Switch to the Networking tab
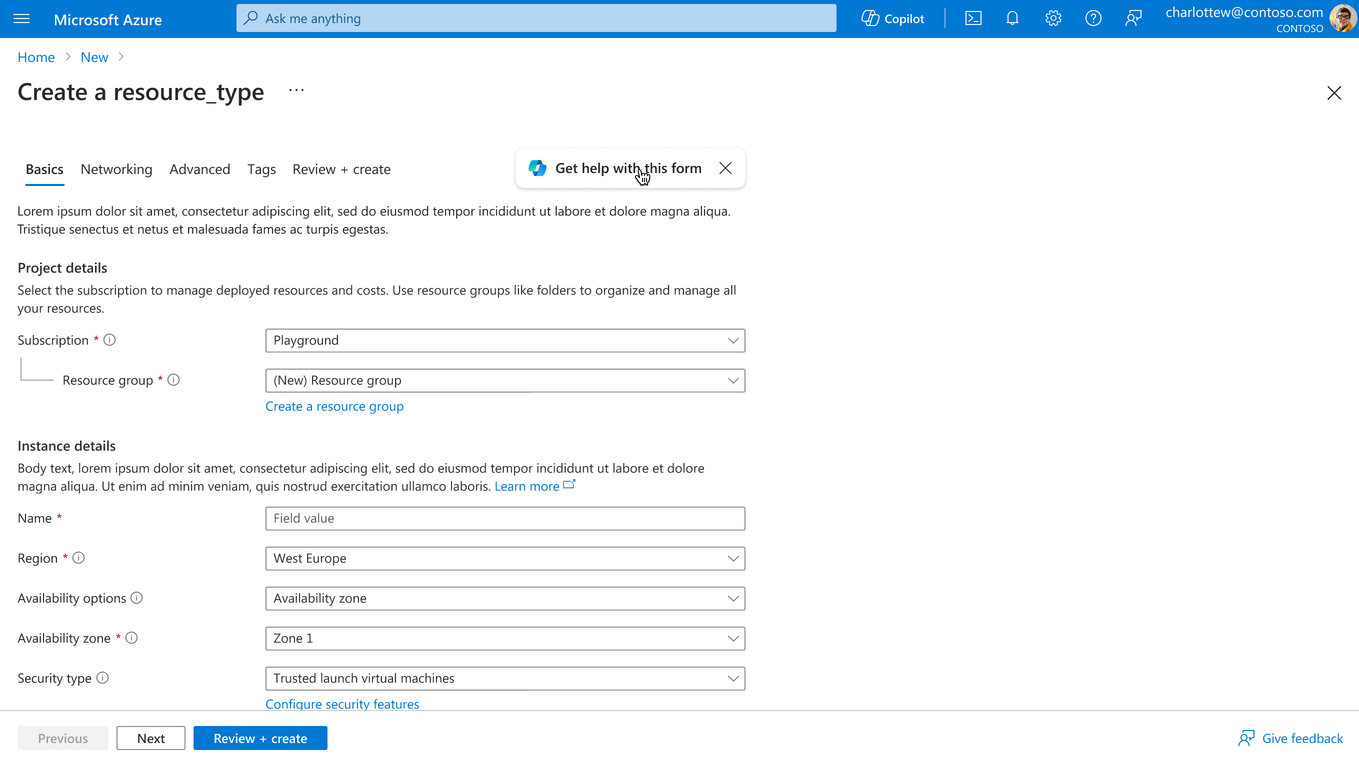1359x763 pixels. pyautogui.click(x=116, y=169)
